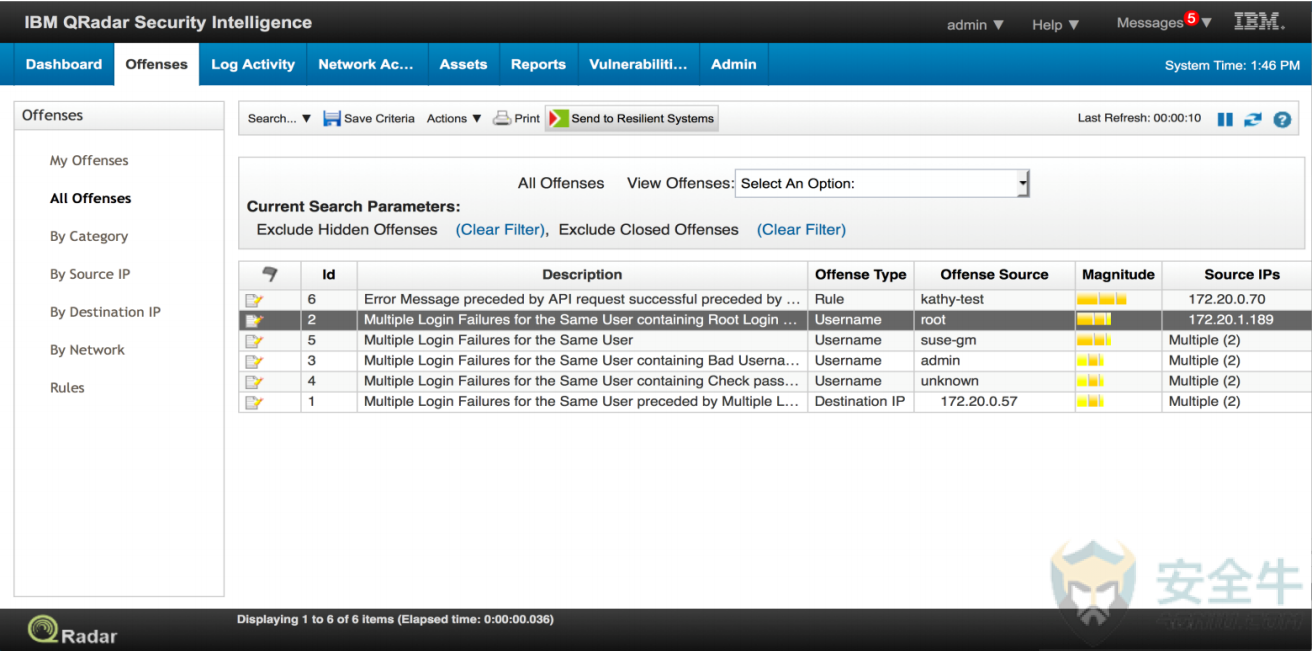Viewport: 1314px width, 651px height.
Task: Click magnitude bar for root offense
Action: (1093, 320)
